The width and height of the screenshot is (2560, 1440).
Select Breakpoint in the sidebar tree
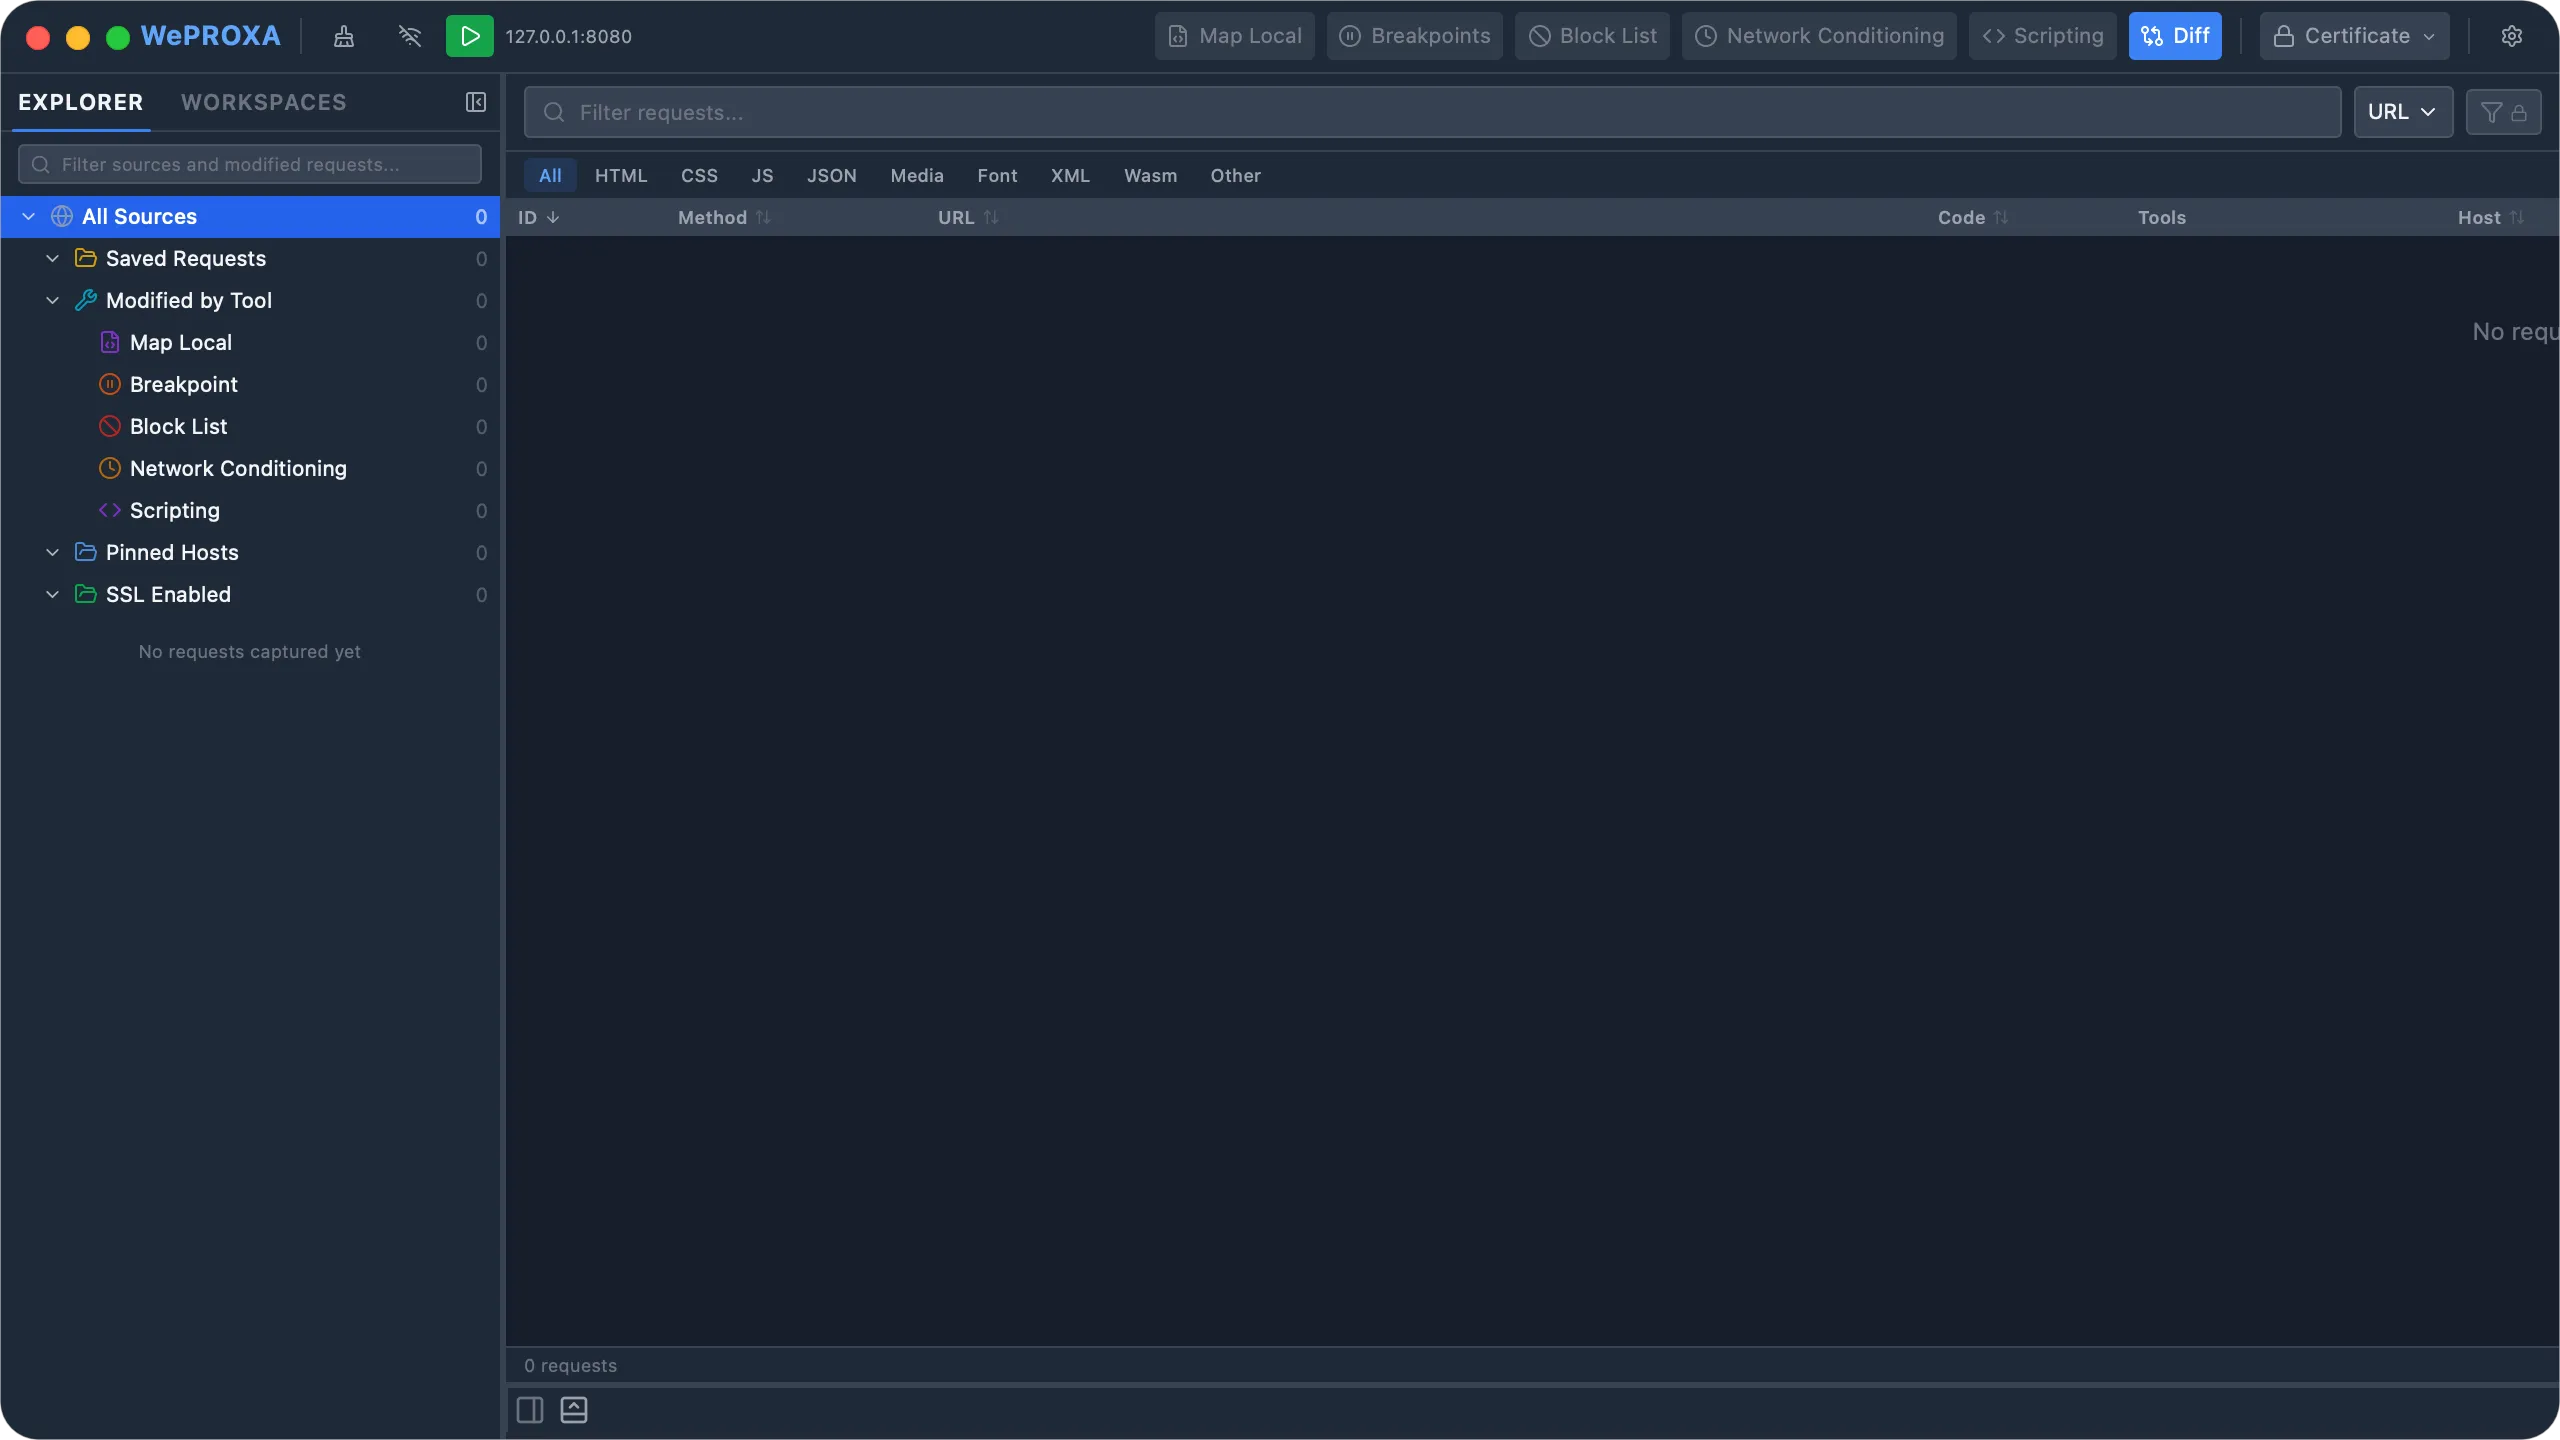tap(250, 384)
